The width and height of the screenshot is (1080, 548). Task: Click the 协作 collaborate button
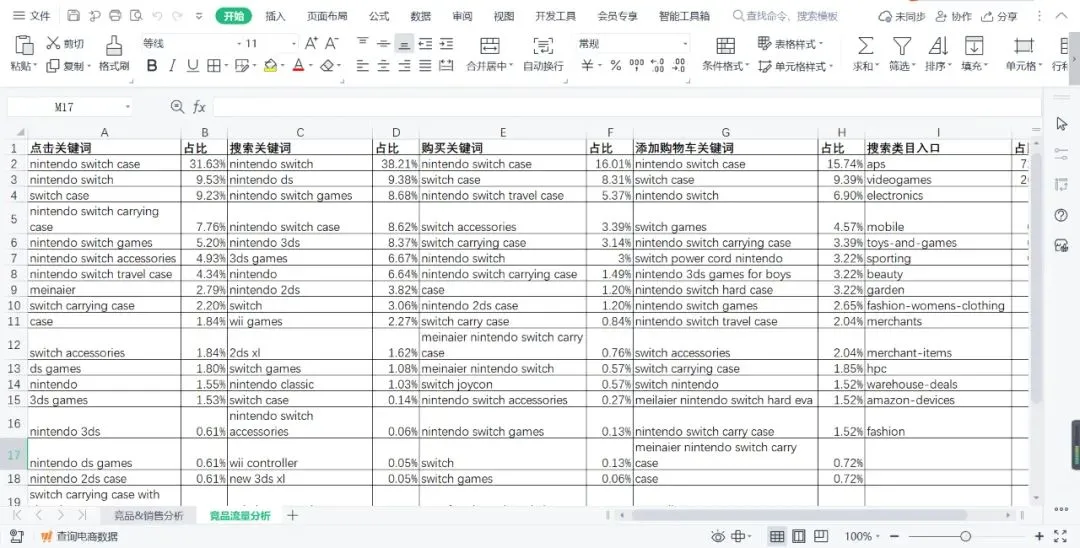954,16
